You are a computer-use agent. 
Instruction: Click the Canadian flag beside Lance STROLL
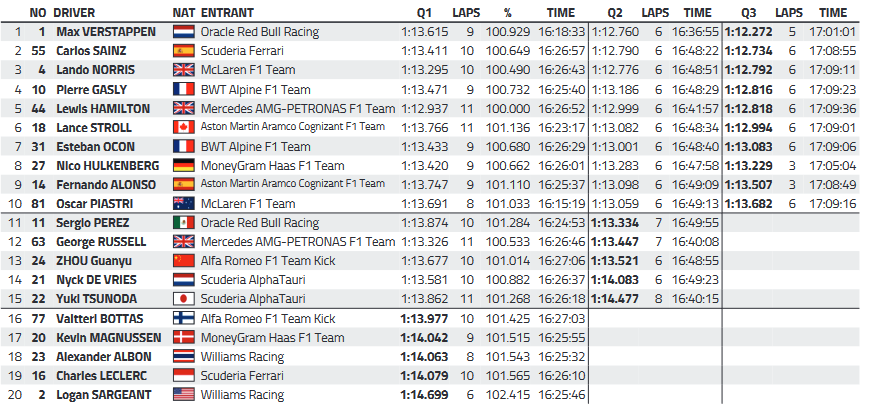(x=184, y=127)
